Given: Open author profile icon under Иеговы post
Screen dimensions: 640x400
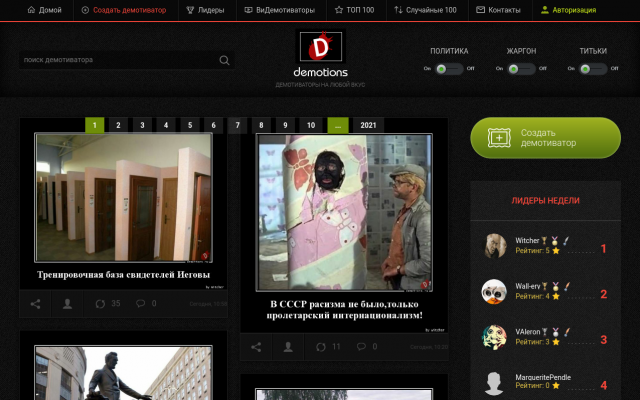Looking at the screenshot, I should [67, 304].
